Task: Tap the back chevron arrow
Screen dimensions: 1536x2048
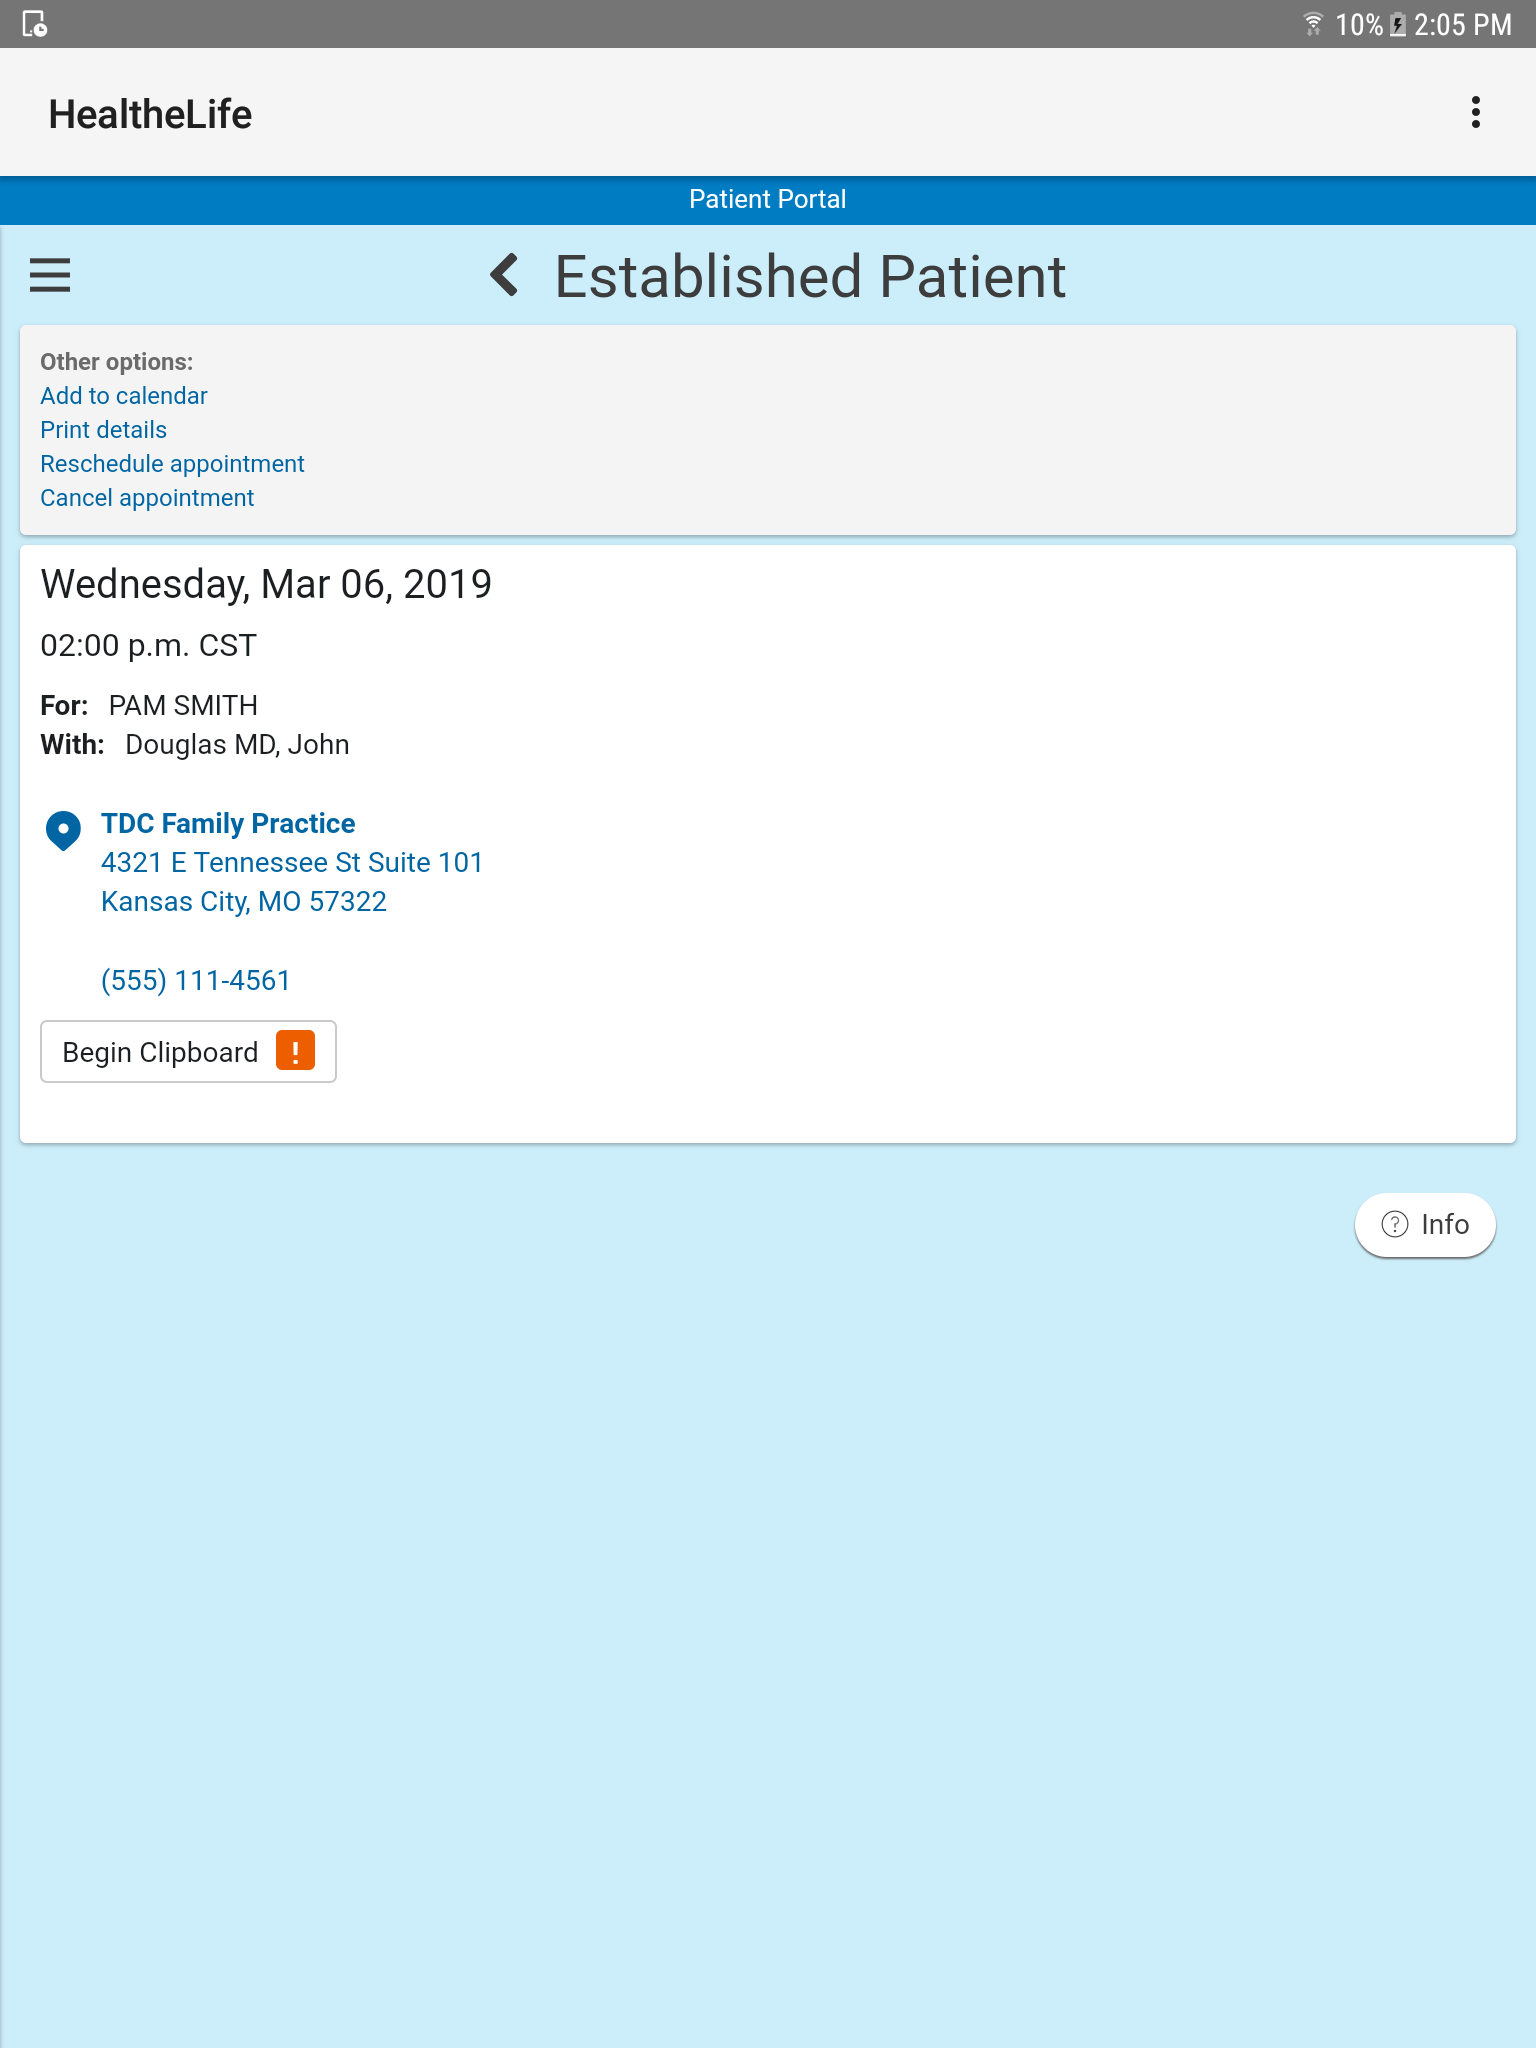Action: [x=505, y=275]
